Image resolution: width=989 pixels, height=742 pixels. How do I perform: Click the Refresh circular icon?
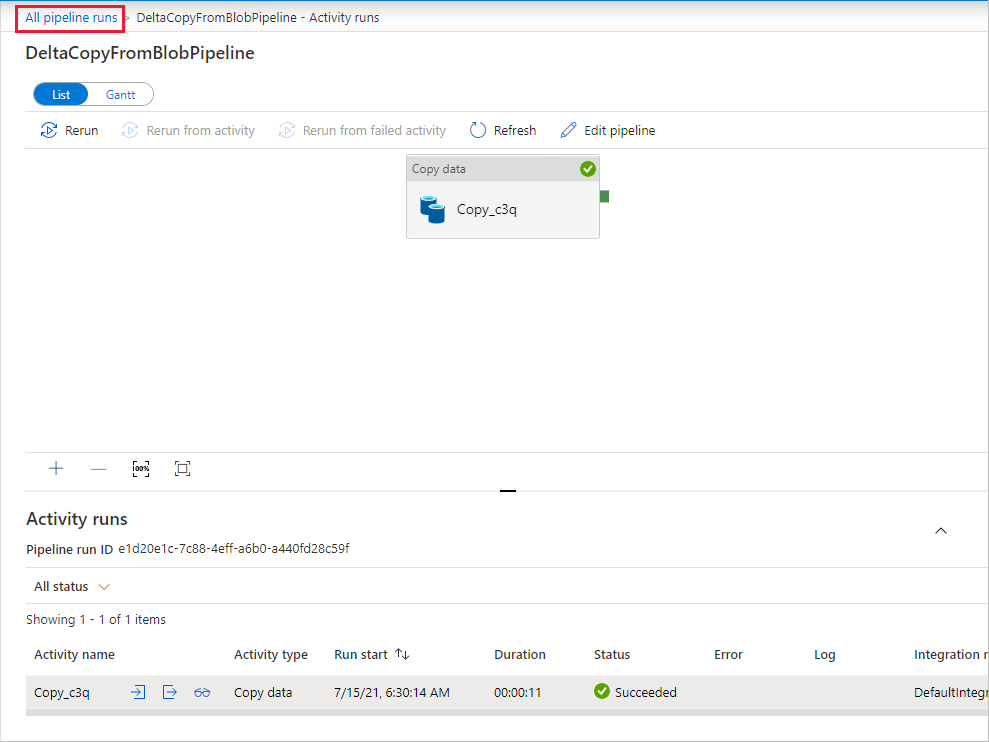[478, 130]
